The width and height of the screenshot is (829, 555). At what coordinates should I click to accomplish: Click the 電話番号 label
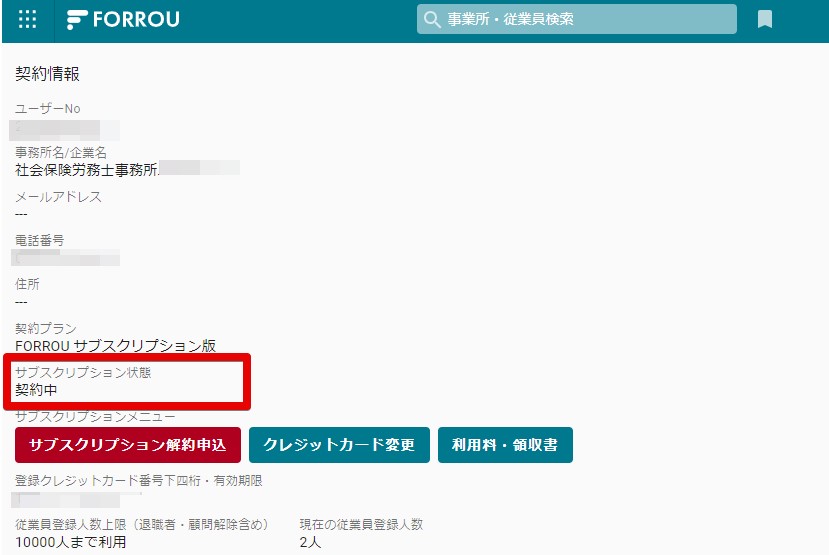[x=40, y=240]
